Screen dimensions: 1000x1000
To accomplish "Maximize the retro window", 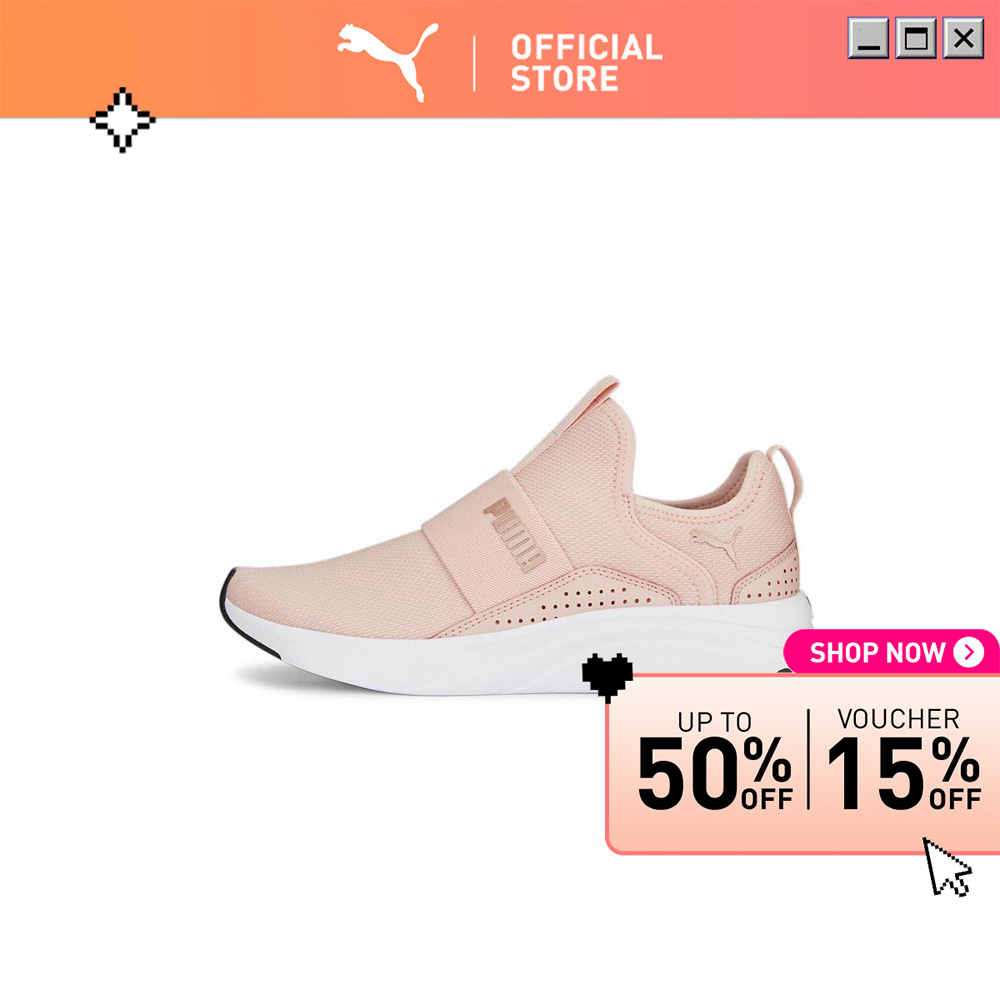I will (x=916, y=38).
